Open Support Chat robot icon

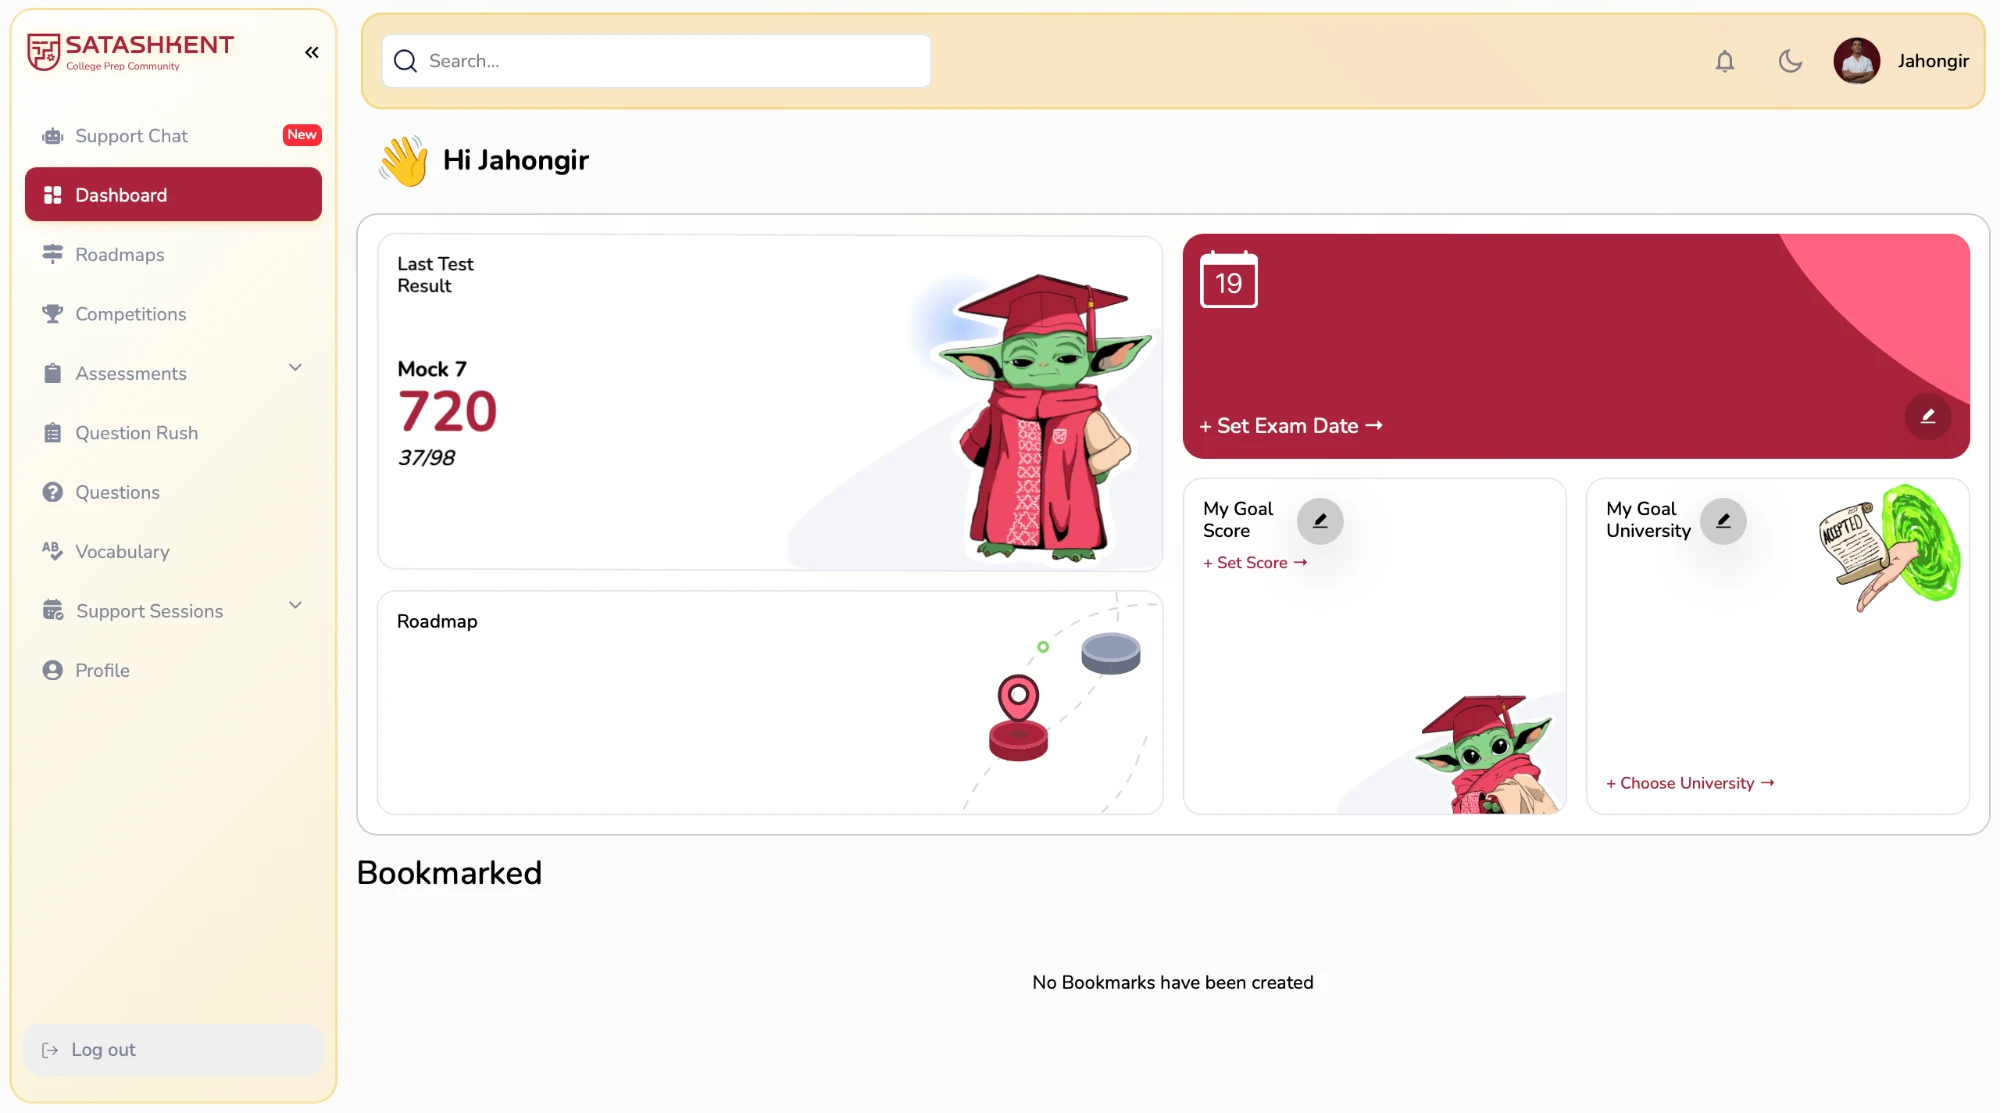52,136
